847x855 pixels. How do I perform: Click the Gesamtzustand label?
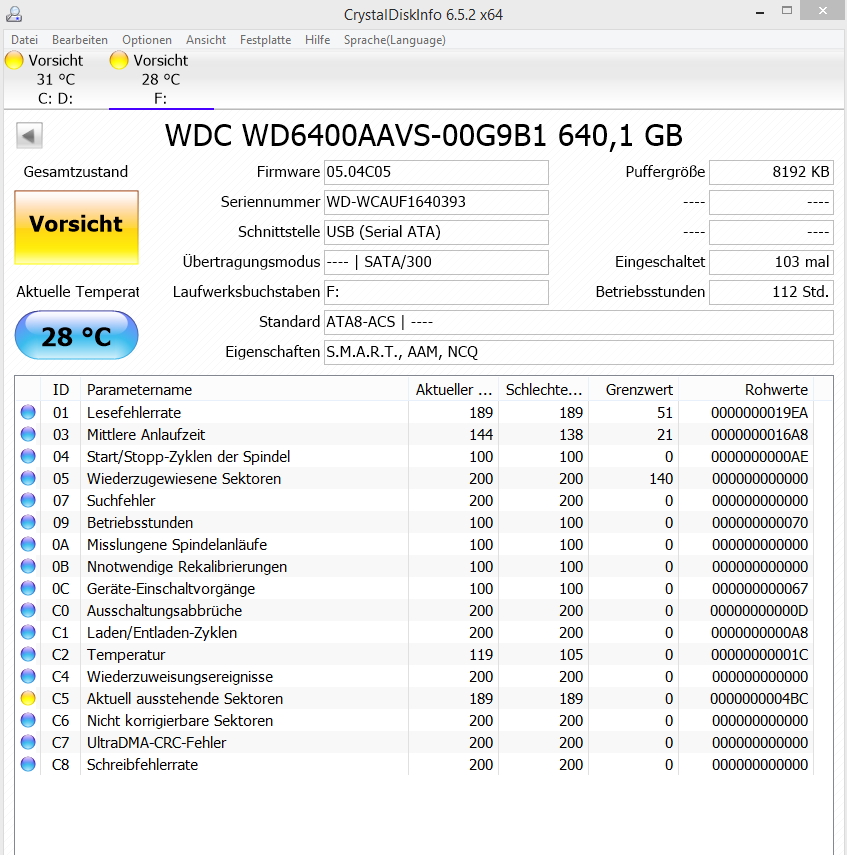[76, 172]
